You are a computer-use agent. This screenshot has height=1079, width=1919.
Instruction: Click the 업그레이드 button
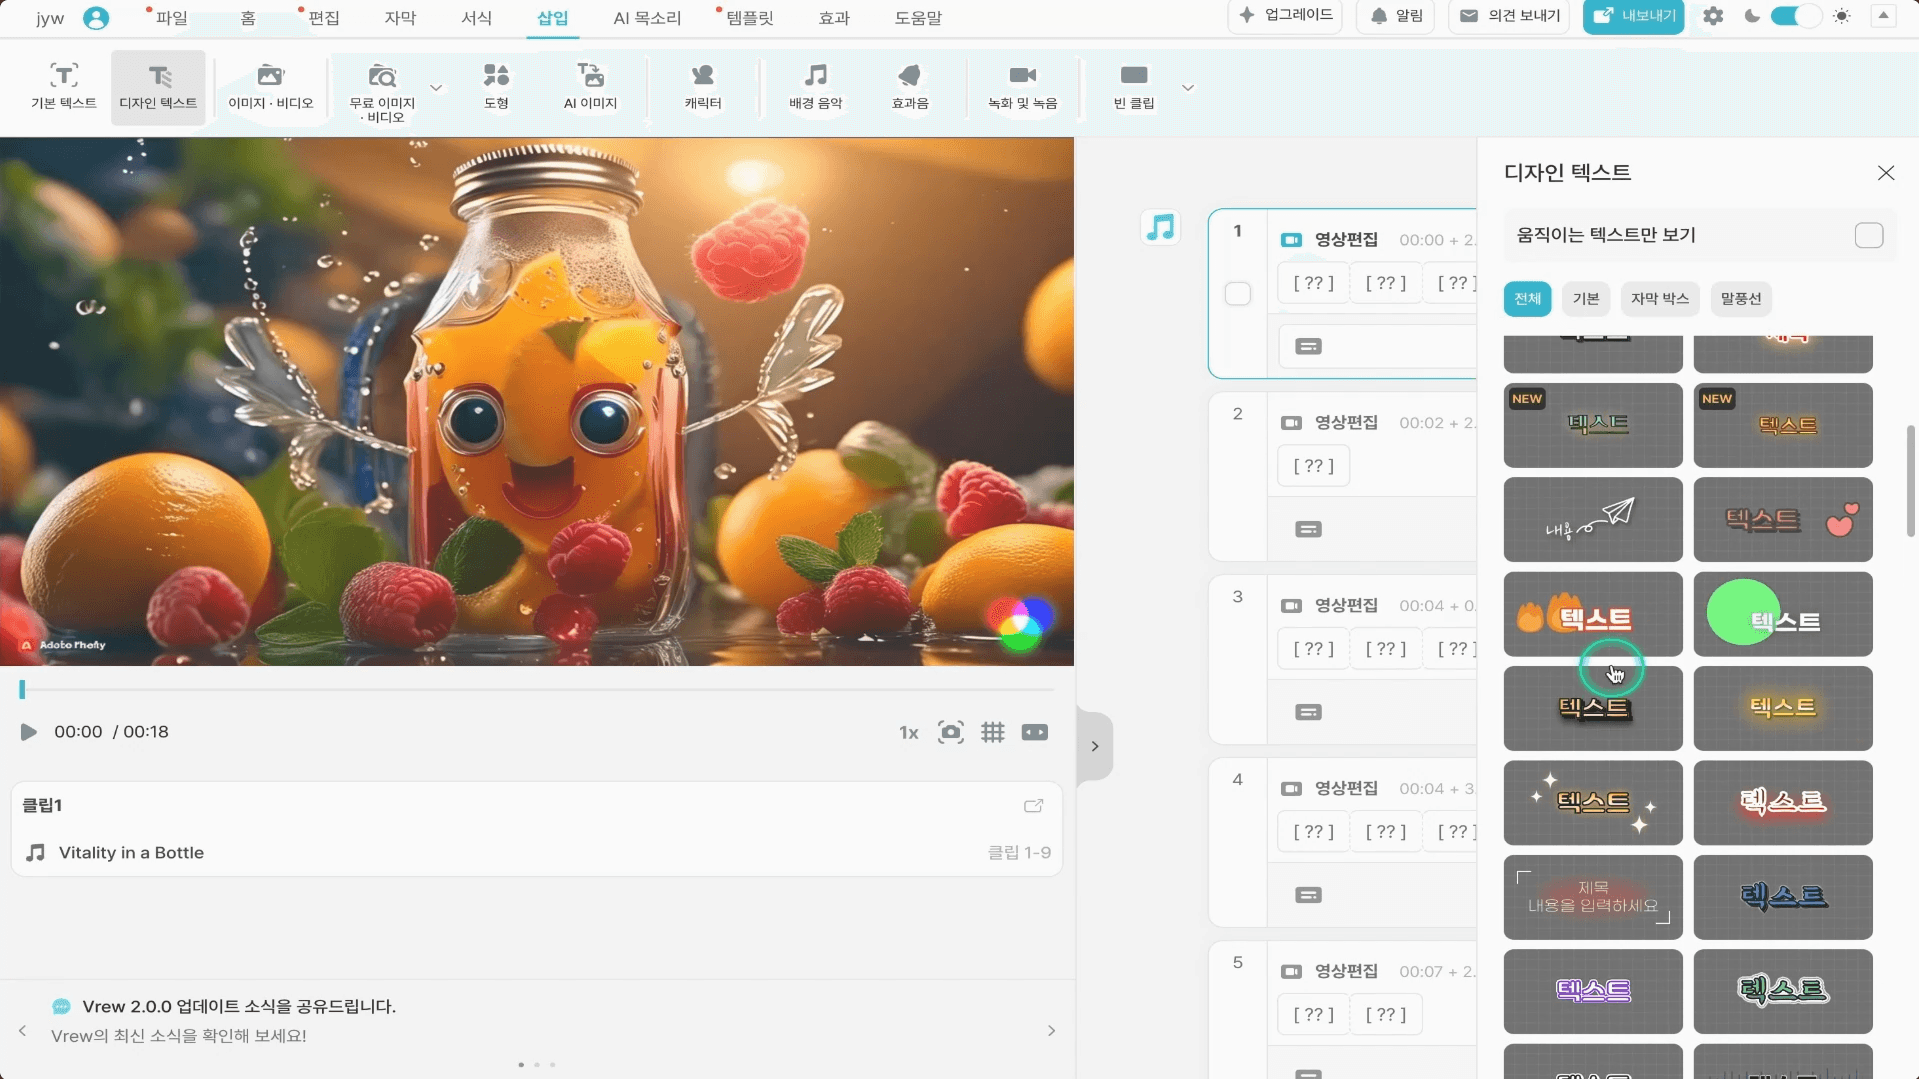click(x=1286, y=16)
